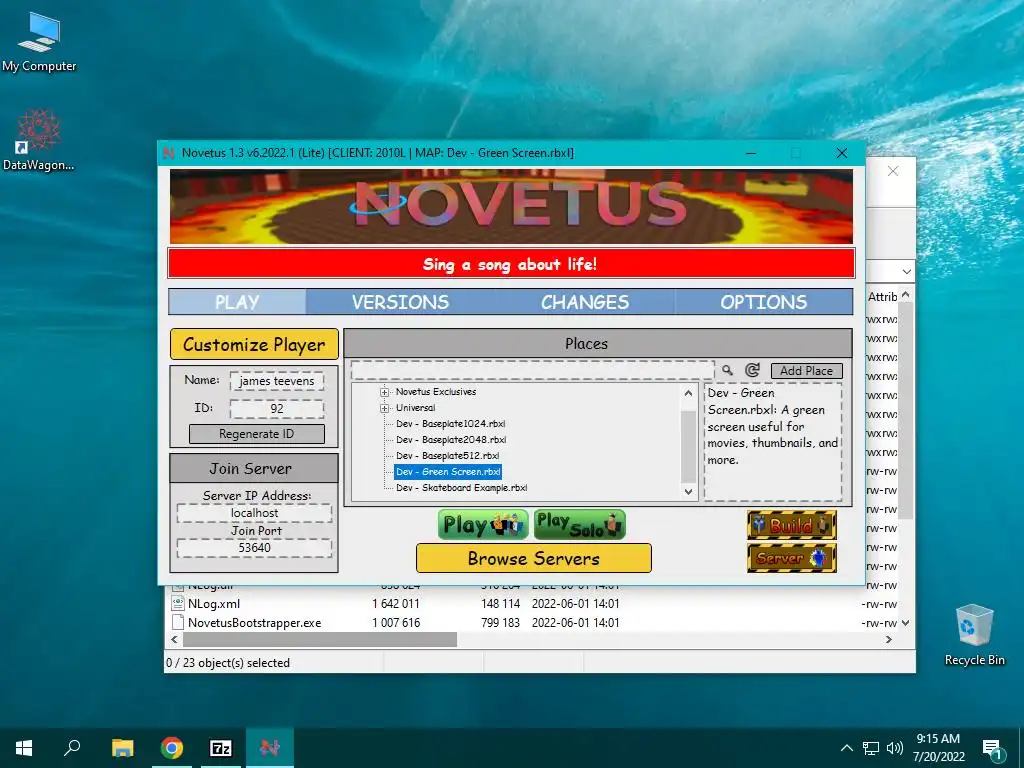The width and height of the screenshot is (1024, 768).
Task: Open the volume tray icon
Action: tap(895, 748)
